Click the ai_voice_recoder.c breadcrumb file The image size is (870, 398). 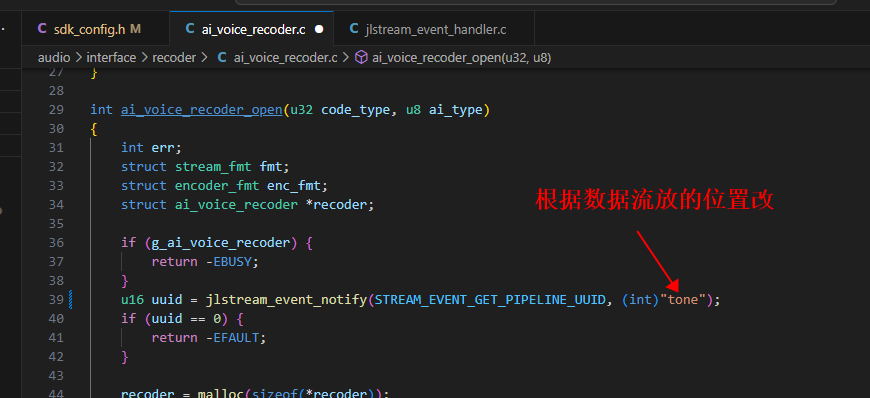coord(285,57)
